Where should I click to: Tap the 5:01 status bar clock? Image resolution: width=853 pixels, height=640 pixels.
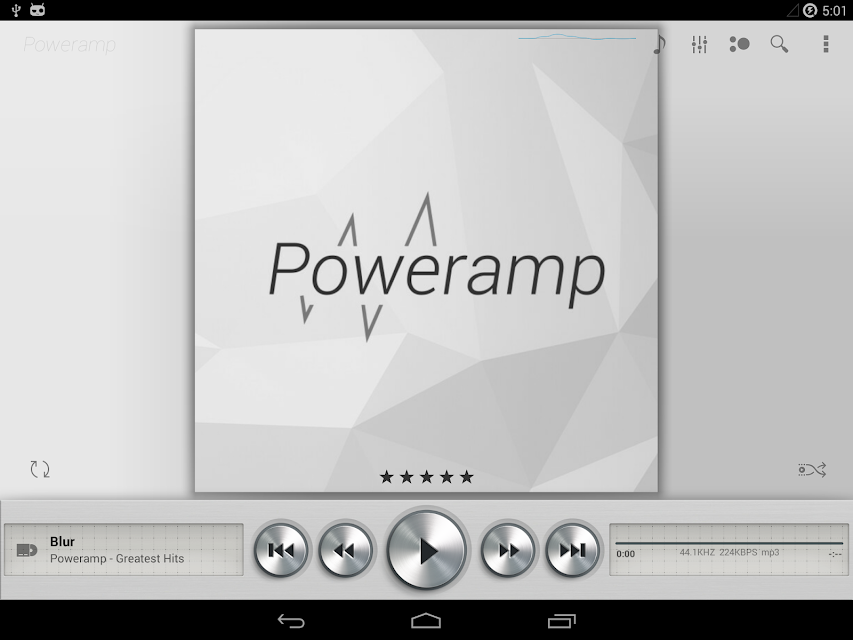835,11
